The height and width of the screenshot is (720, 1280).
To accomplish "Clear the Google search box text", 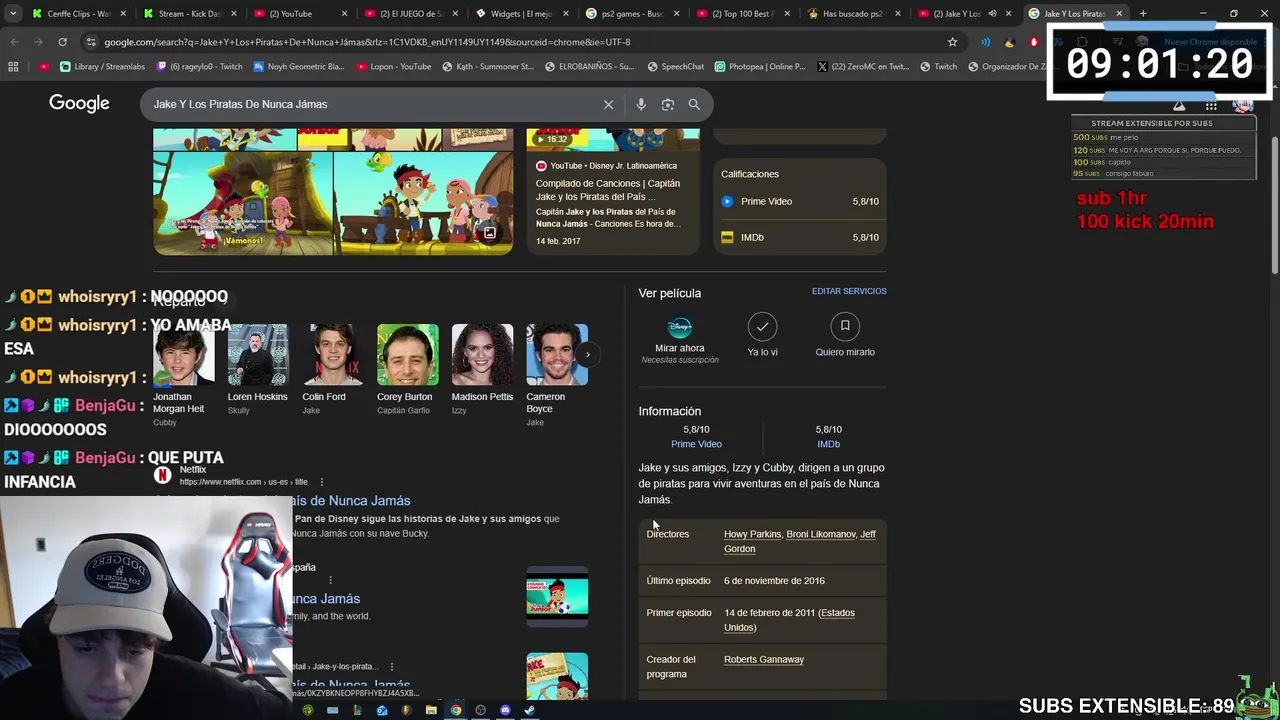I will 608,104.
